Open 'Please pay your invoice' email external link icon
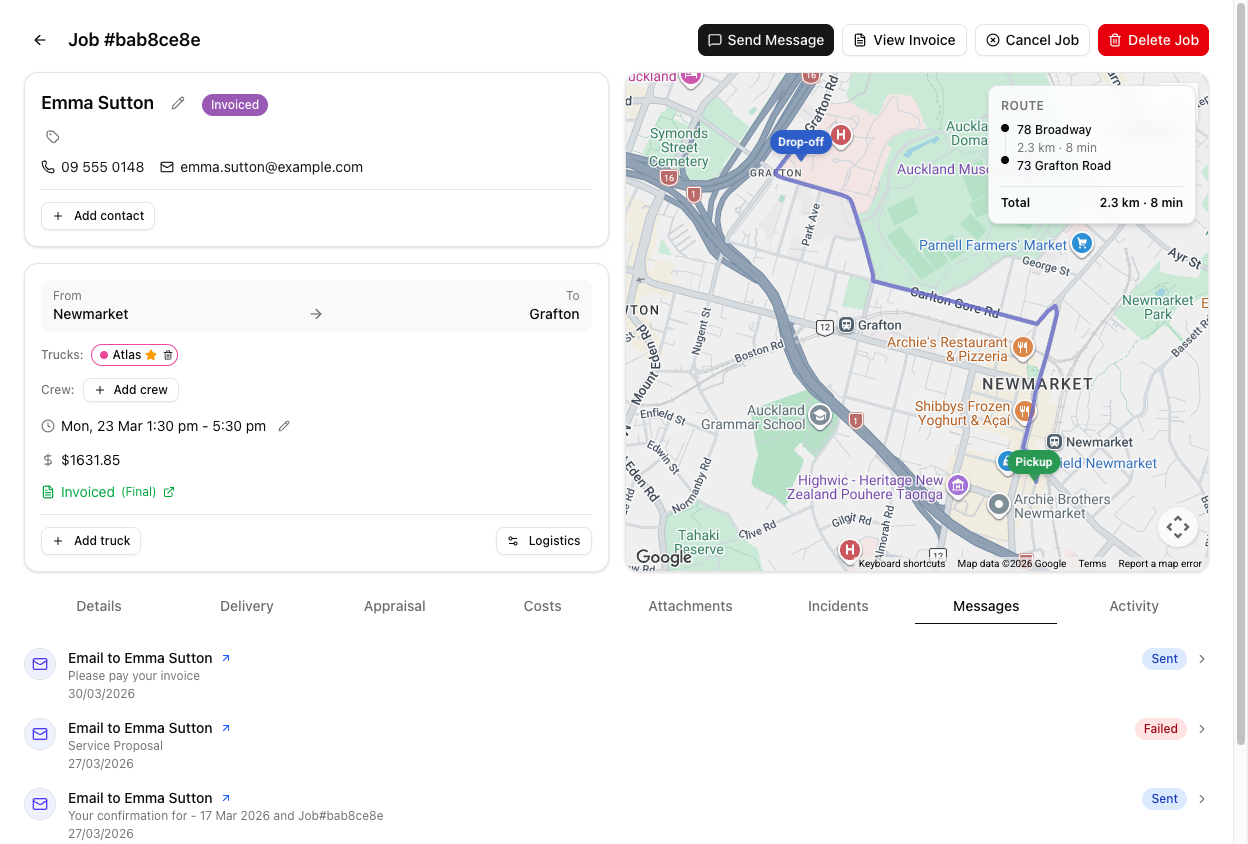The width and height of the screenshot is (1248, 844). (226, 658)
